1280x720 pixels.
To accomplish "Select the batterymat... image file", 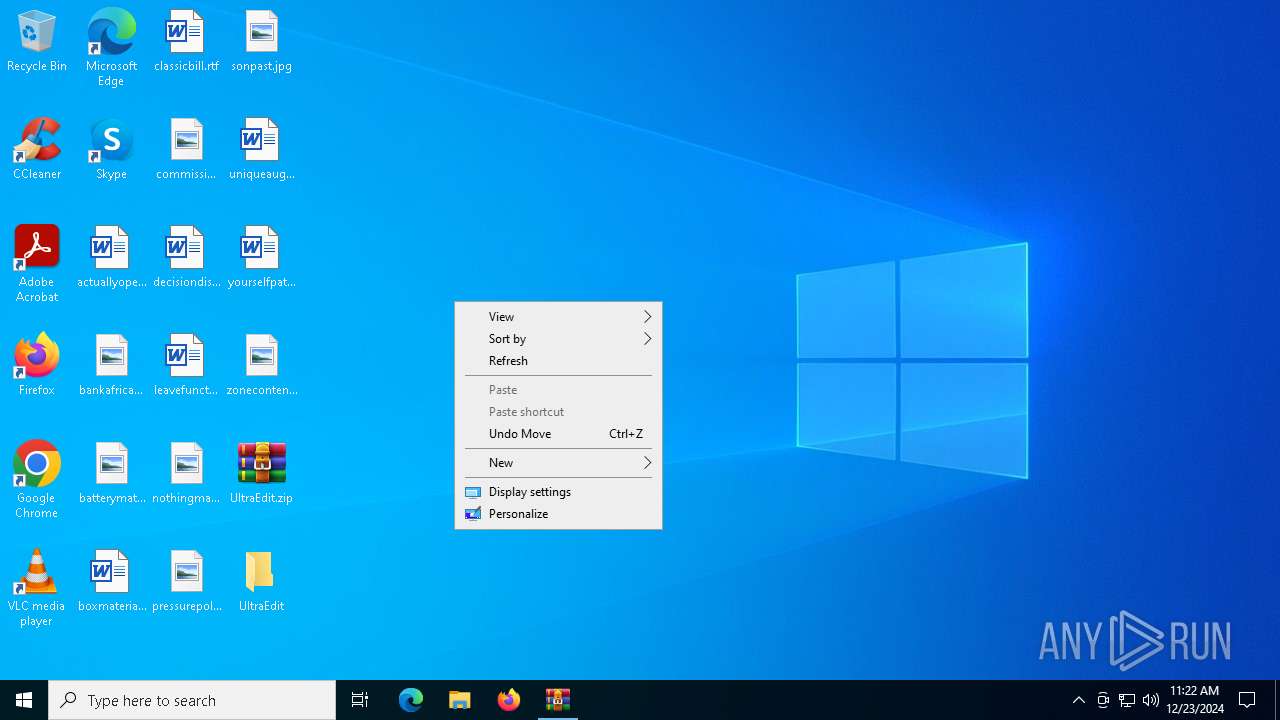I will (x=111, y=474).
